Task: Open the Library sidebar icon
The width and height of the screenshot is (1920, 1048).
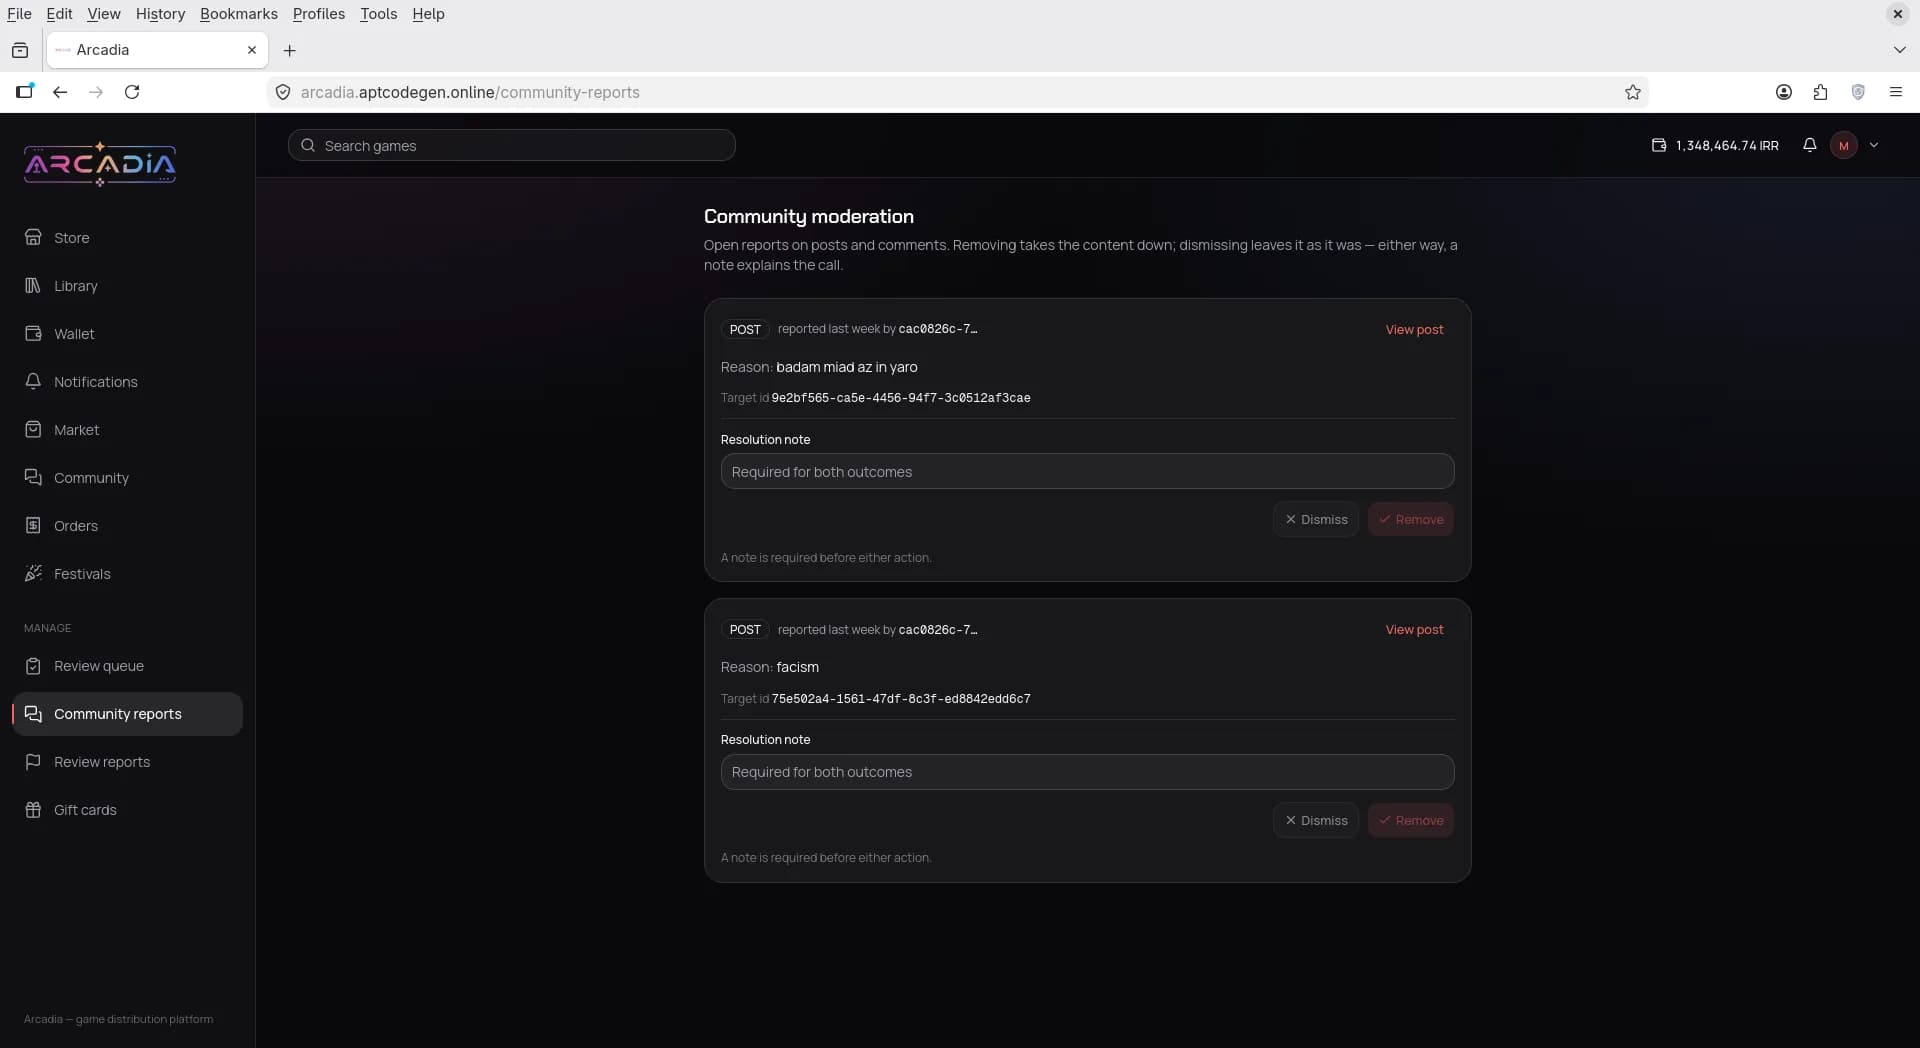Action: point(33,285)
